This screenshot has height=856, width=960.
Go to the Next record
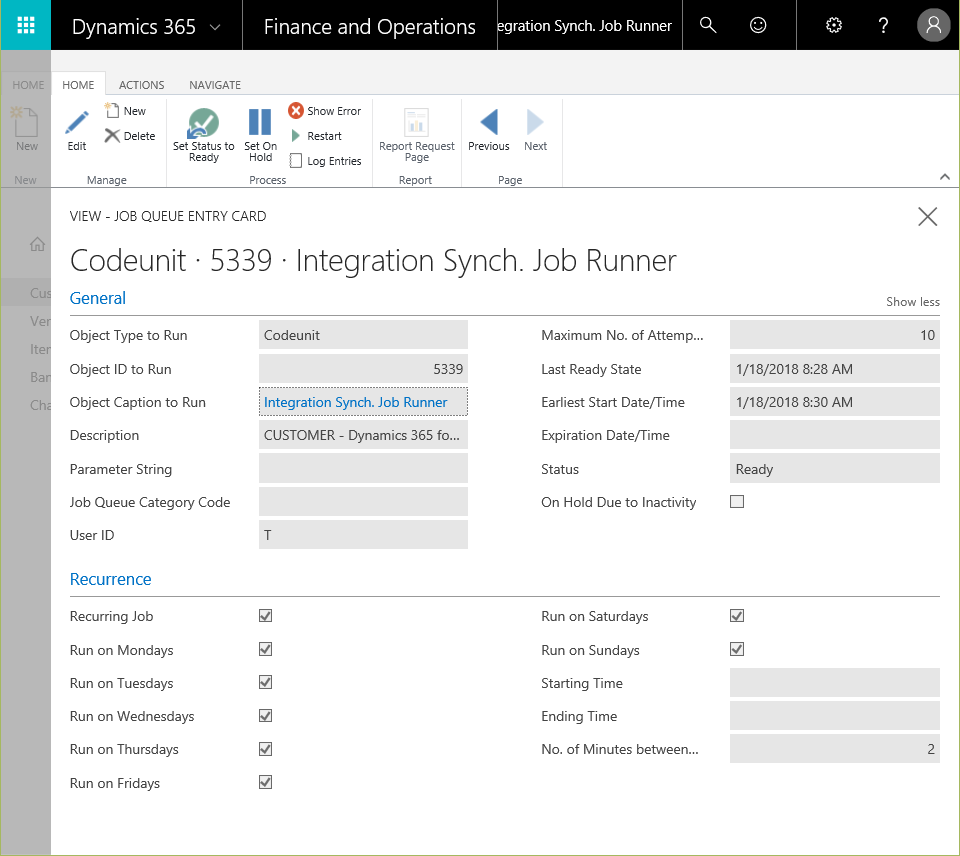tap(536, 130)
